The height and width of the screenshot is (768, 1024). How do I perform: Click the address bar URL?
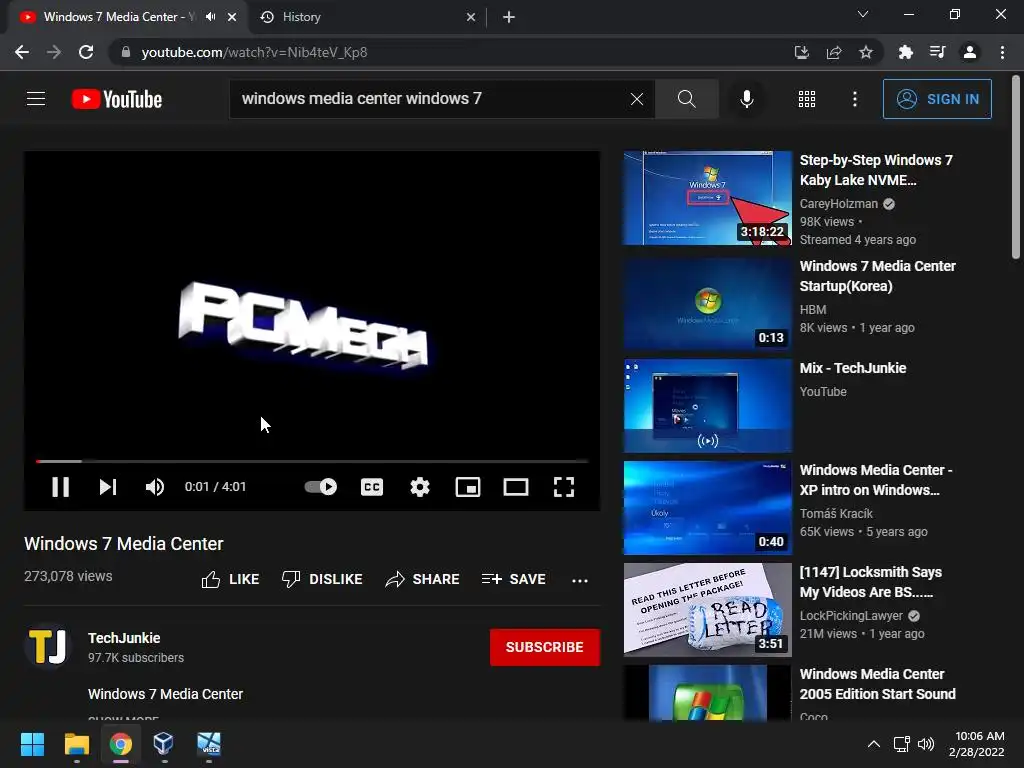(x=254, y=52)
